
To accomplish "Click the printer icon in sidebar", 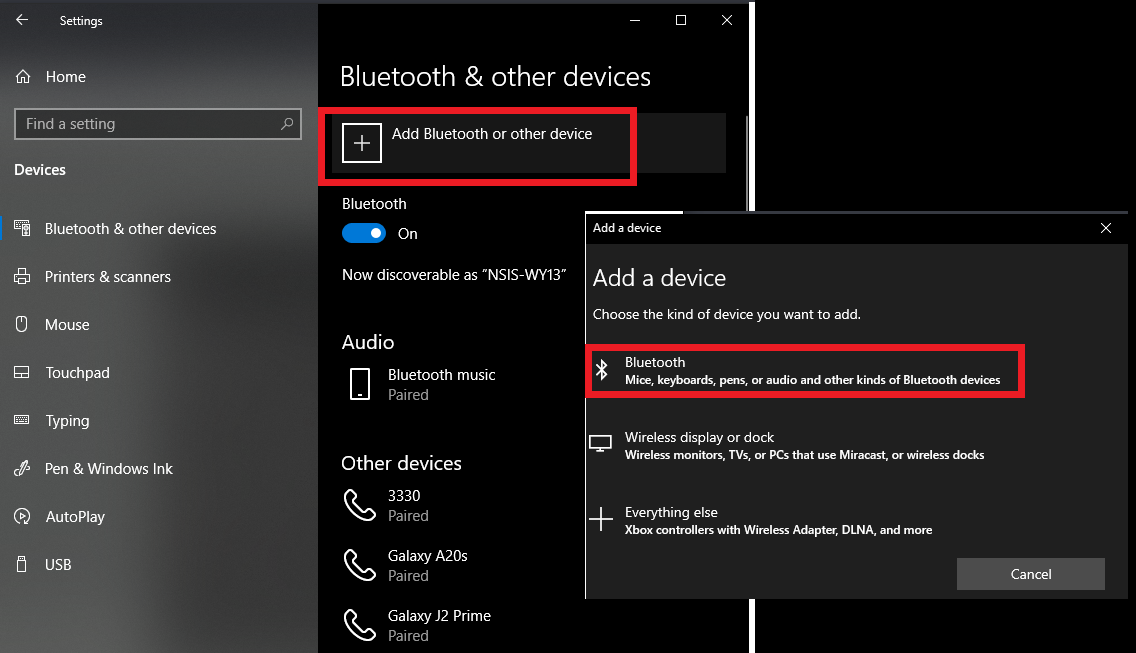I will pos(22,276).
